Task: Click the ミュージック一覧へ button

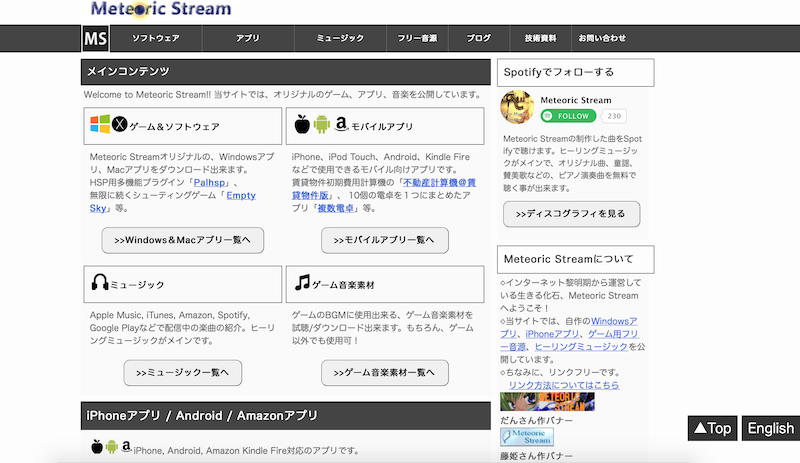Action: (x=183, y=373)
